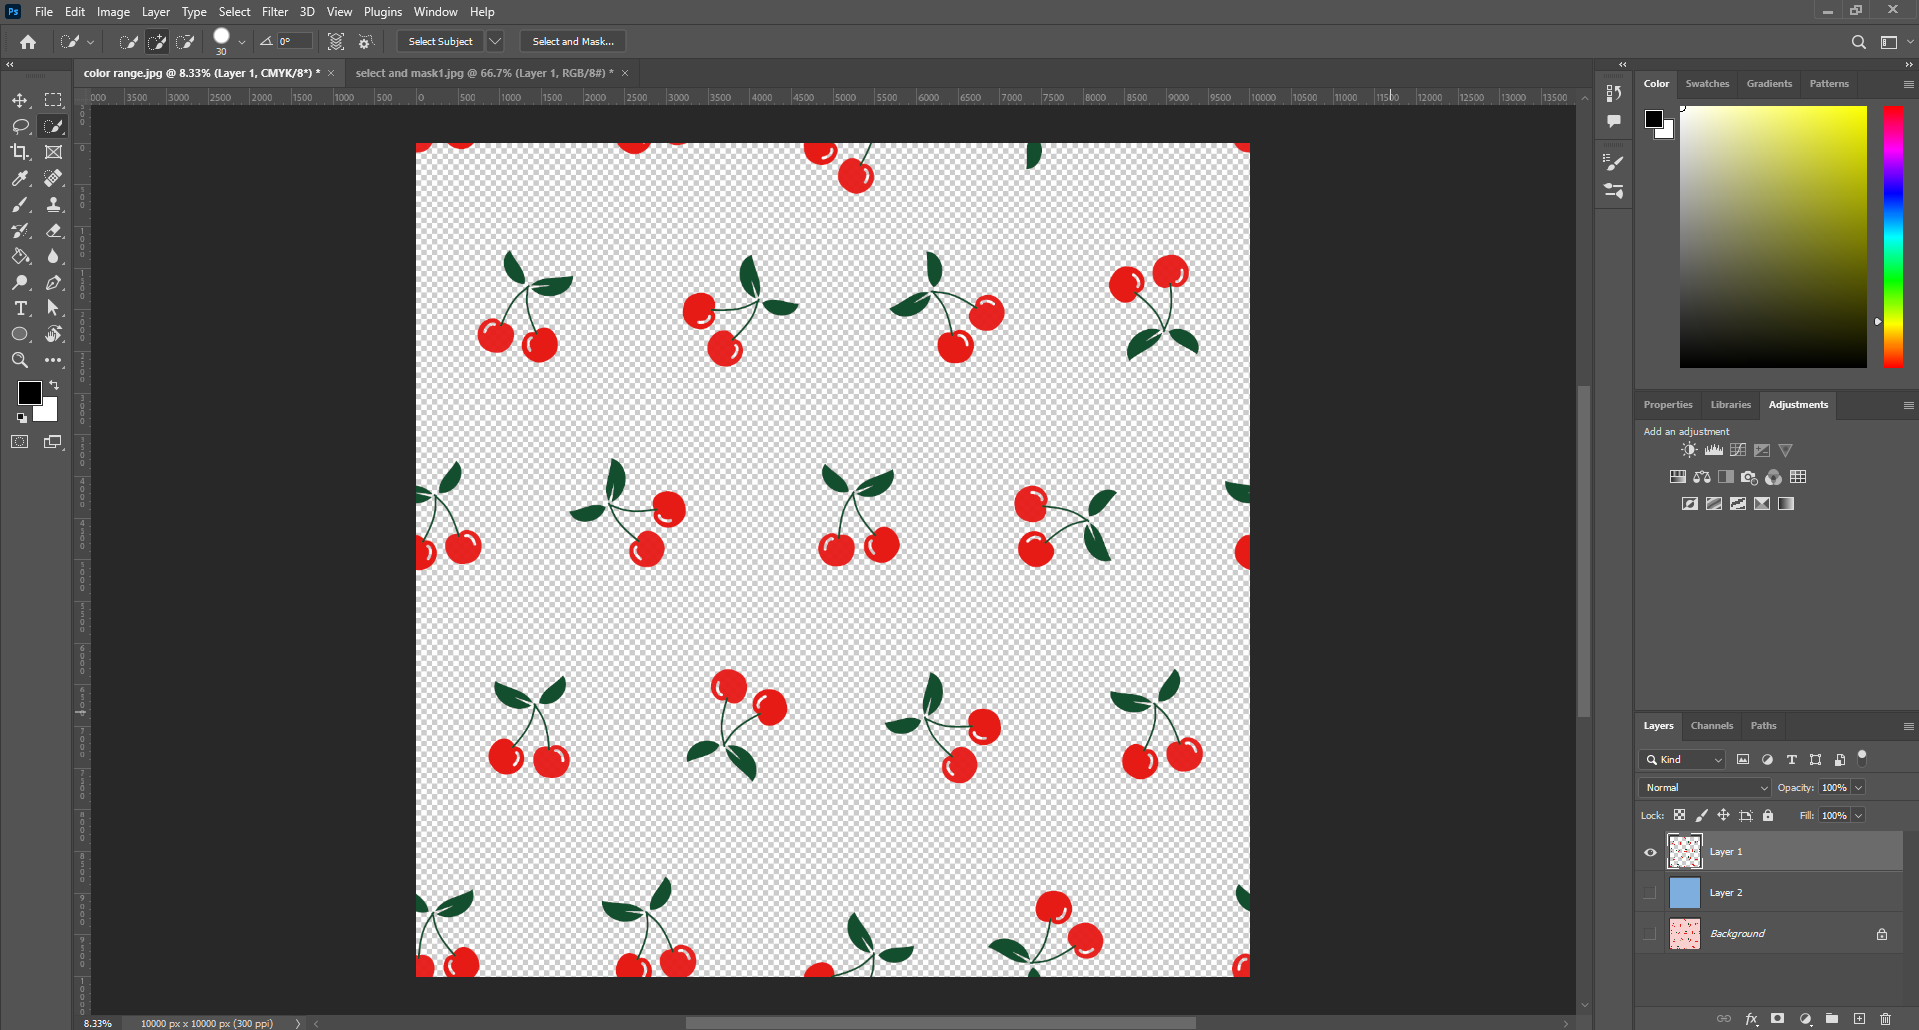This screenshot has height=1030, width=1919.
Task: Expand the Opacity slider dropdown
Action: pos(1858,788)
